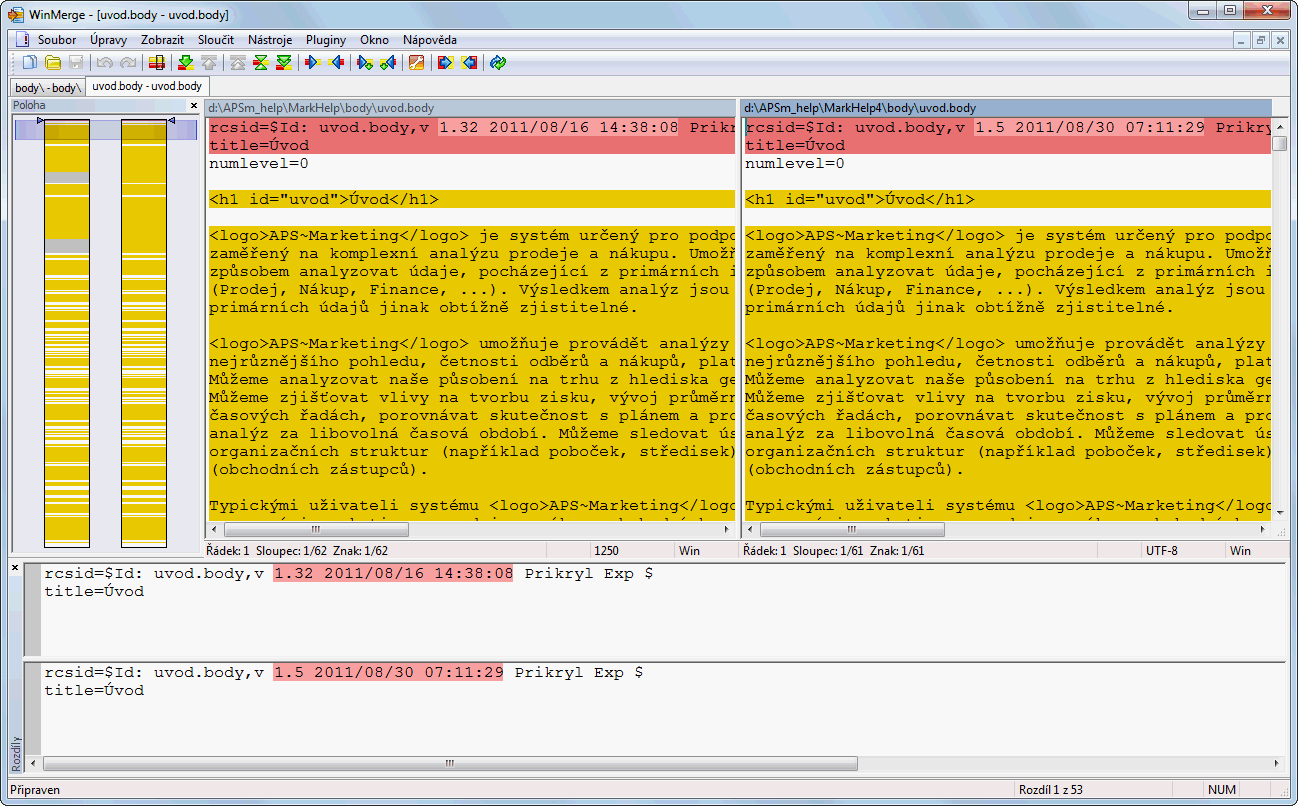Click diff pane bottom horizontal scrollbar

pyautogui.click(x=449, y=763)
